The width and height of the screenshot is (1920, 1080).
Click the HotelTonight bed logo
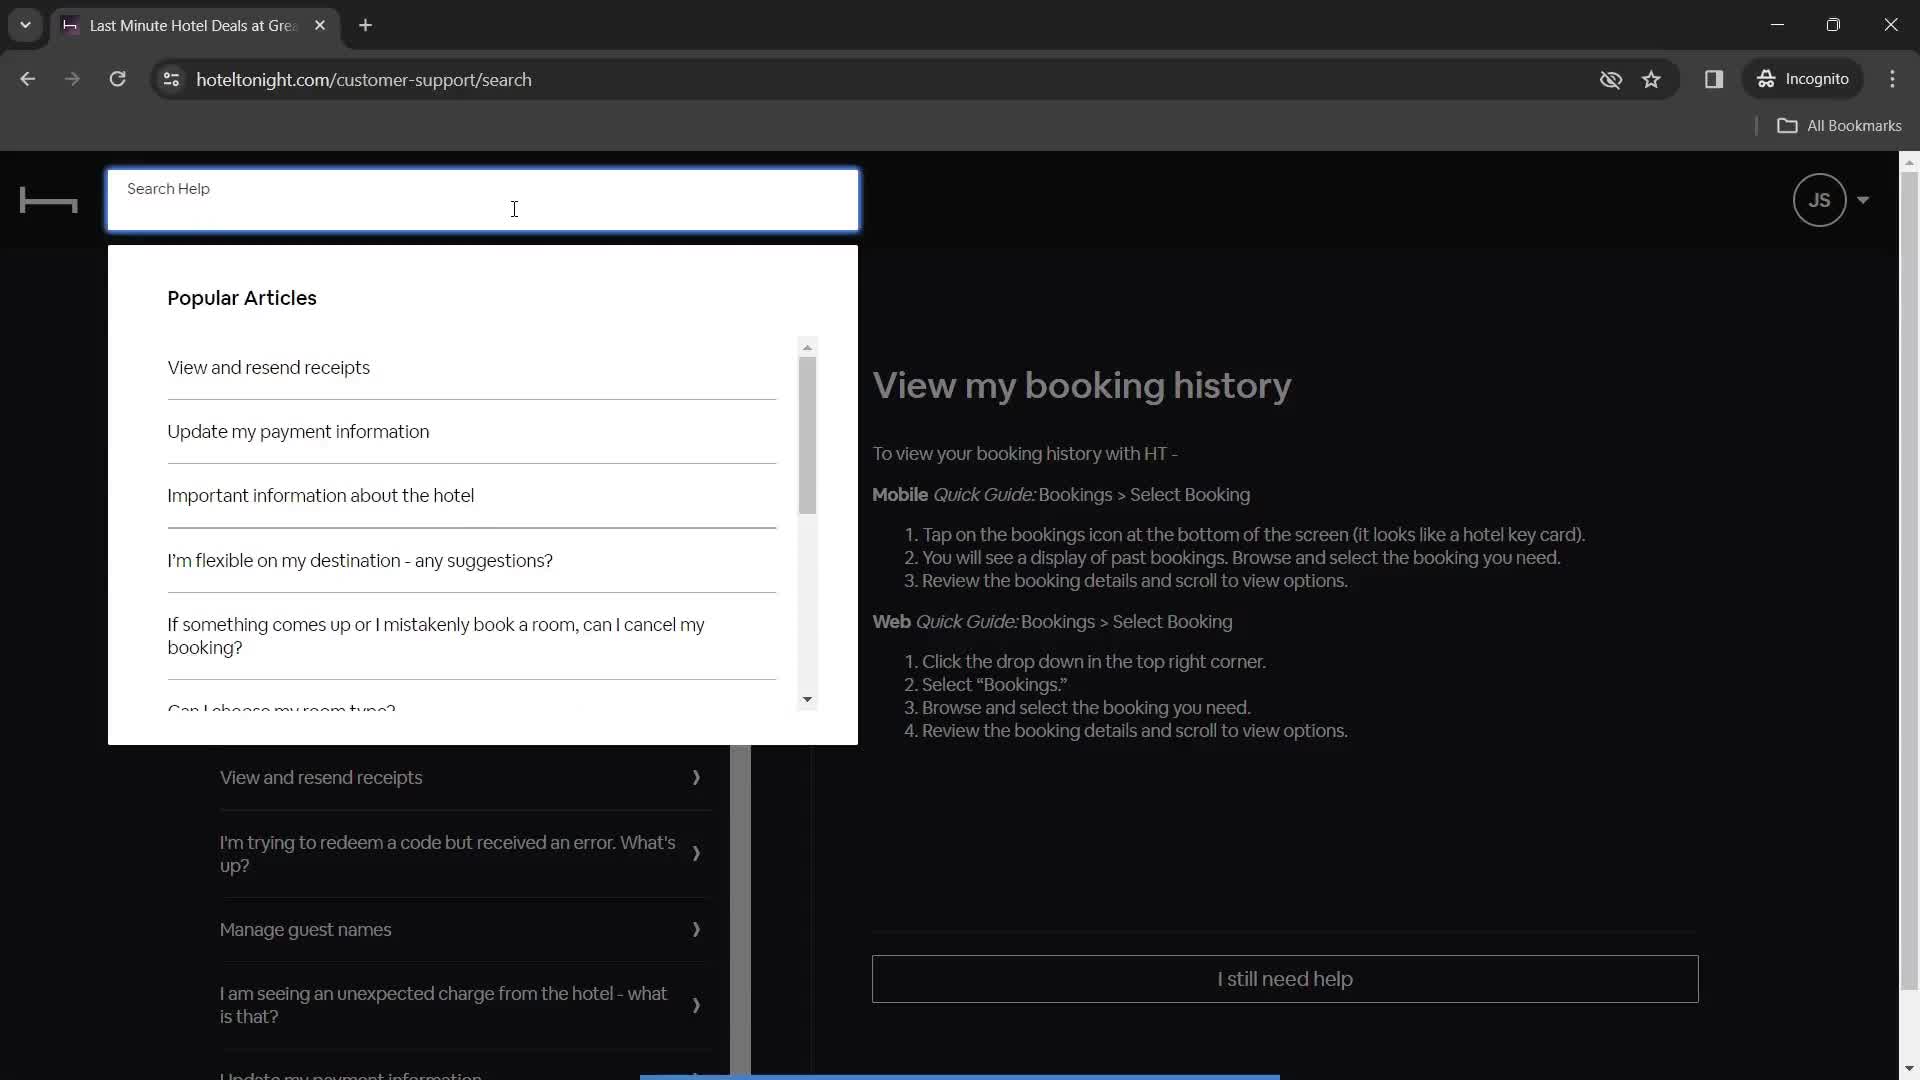tap(48, 201)
